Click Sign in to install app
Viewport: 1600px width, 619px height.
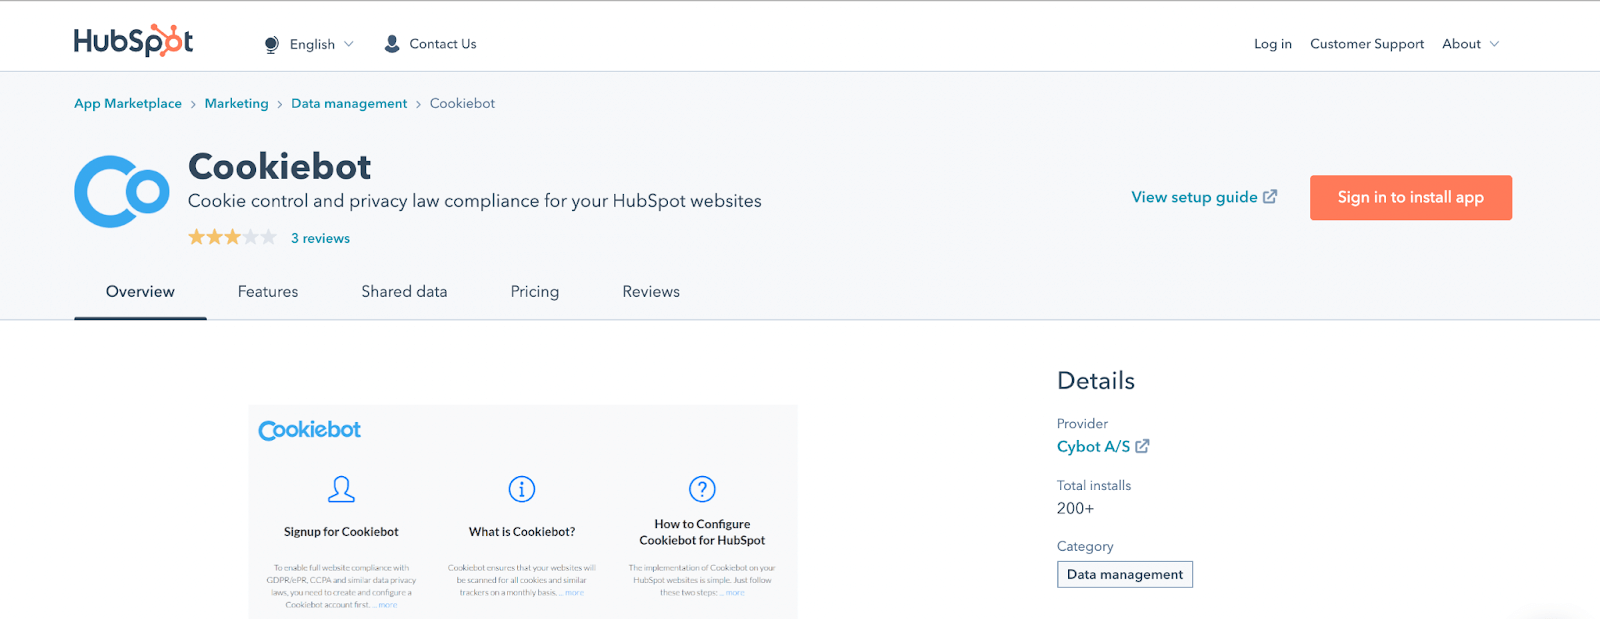click(1410, 198)
